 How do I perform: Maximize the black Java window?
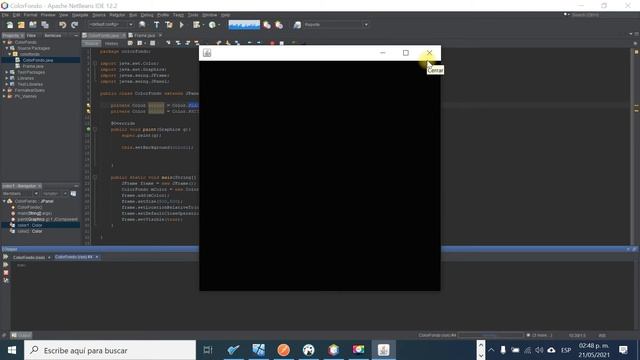point(406,53)
